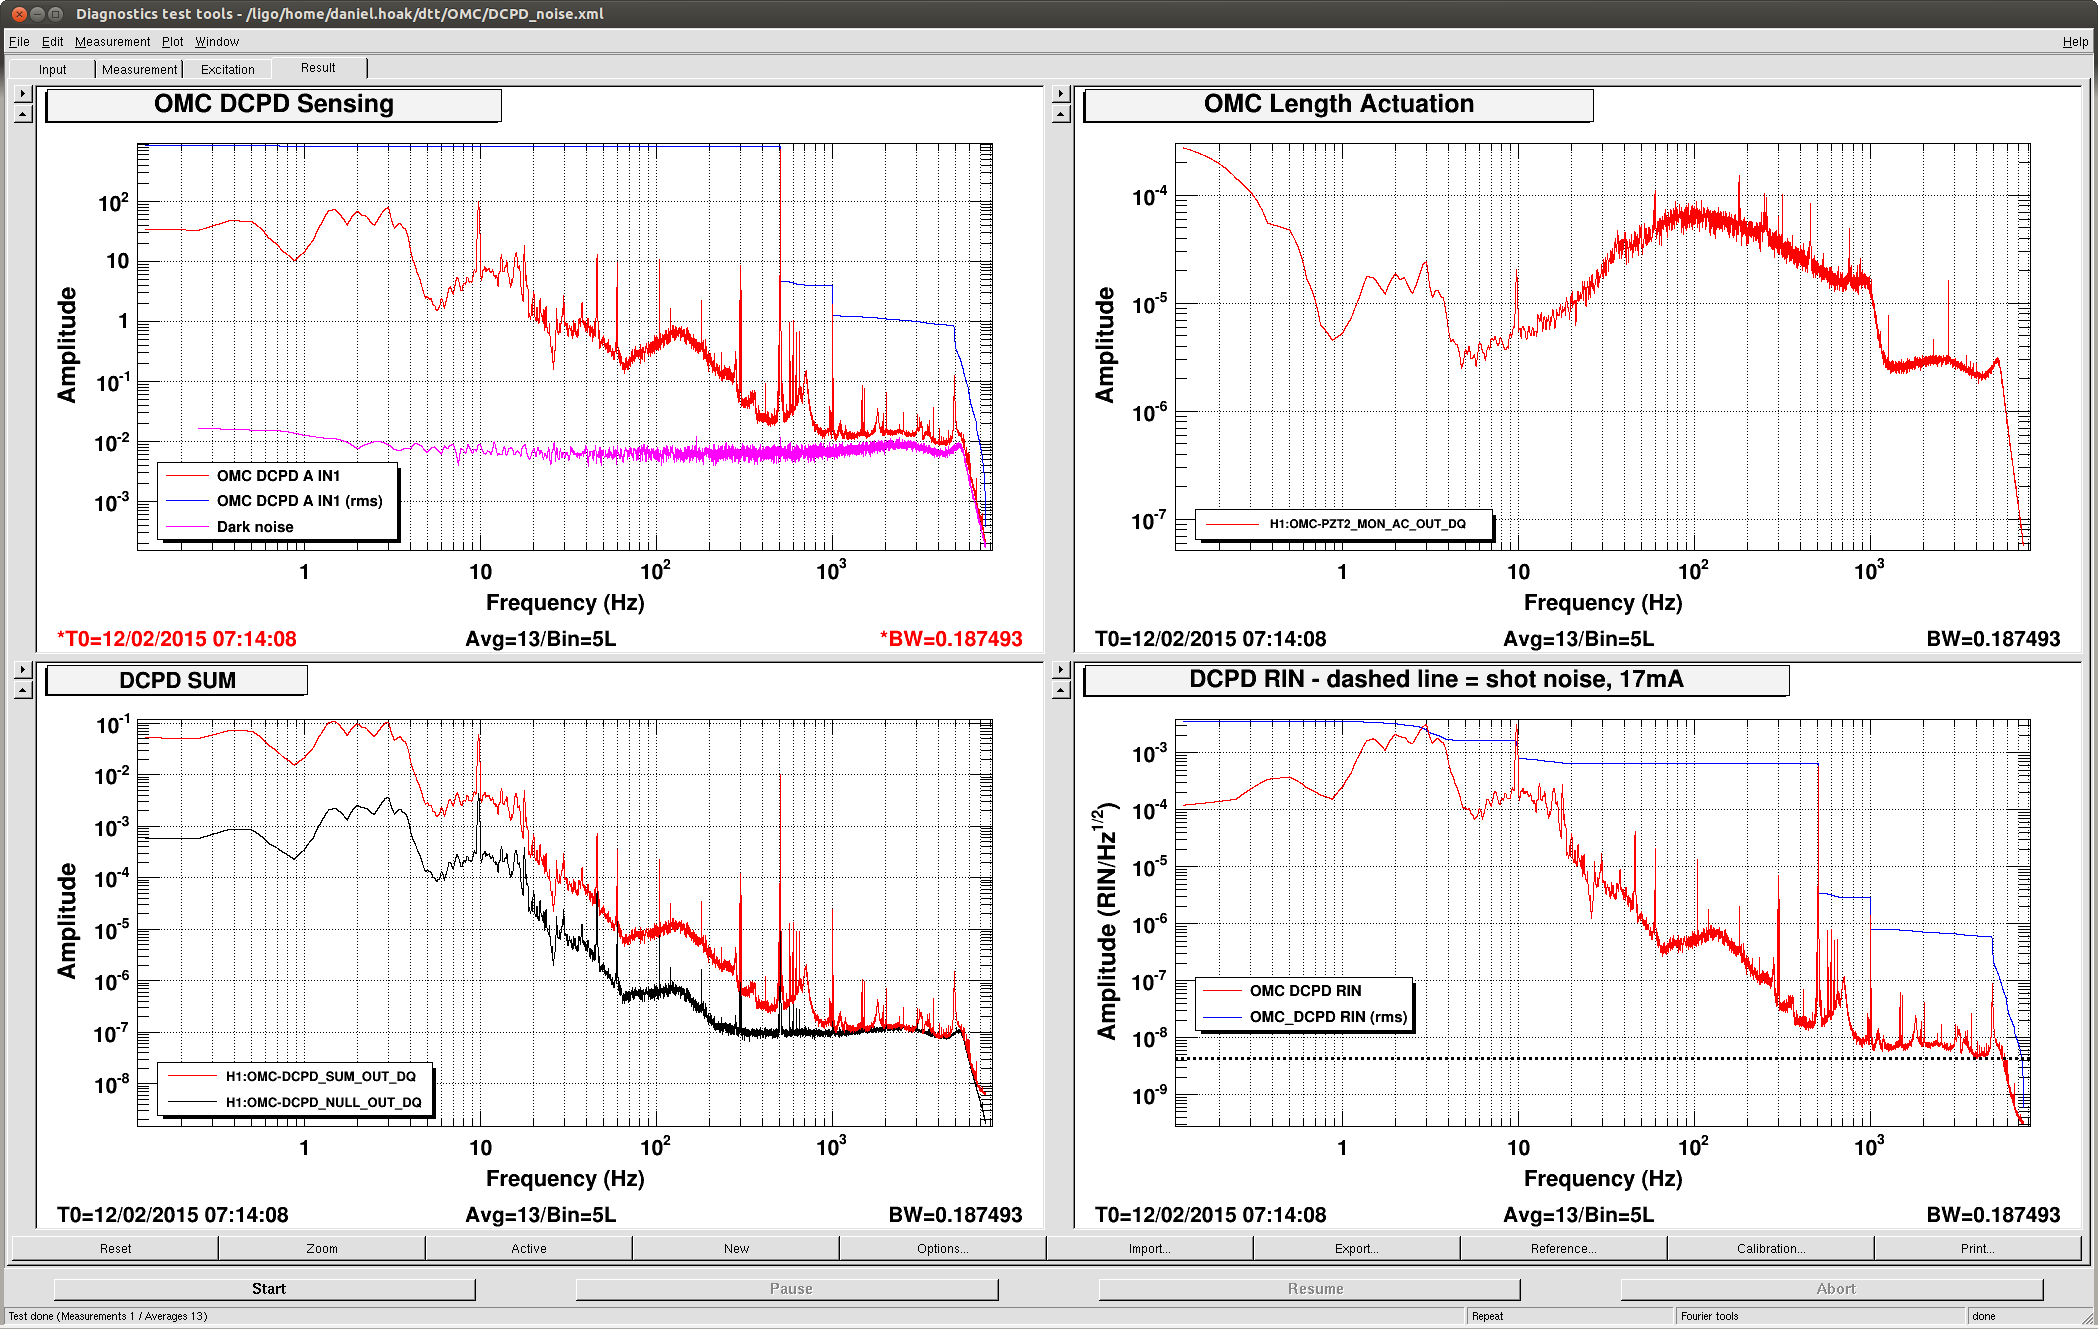Click Avg=13/Bin=5L under DCPD SUM plot
Viewport: 2098px width, 1329px height.
click(541, 1215)
